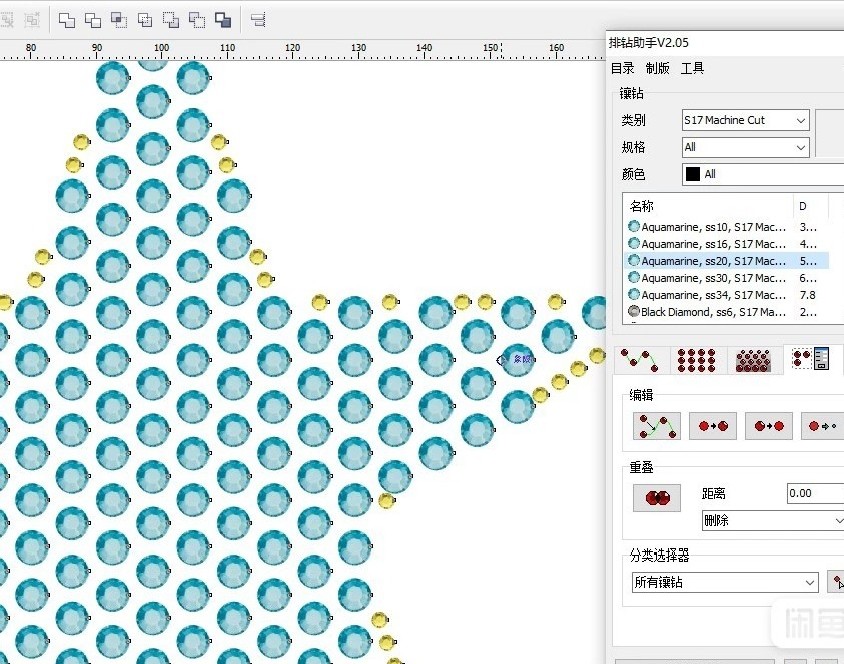Screen dimensions: 844x664
Task: Click the Weld shapes toolbar icon
Action: (67, 19)
